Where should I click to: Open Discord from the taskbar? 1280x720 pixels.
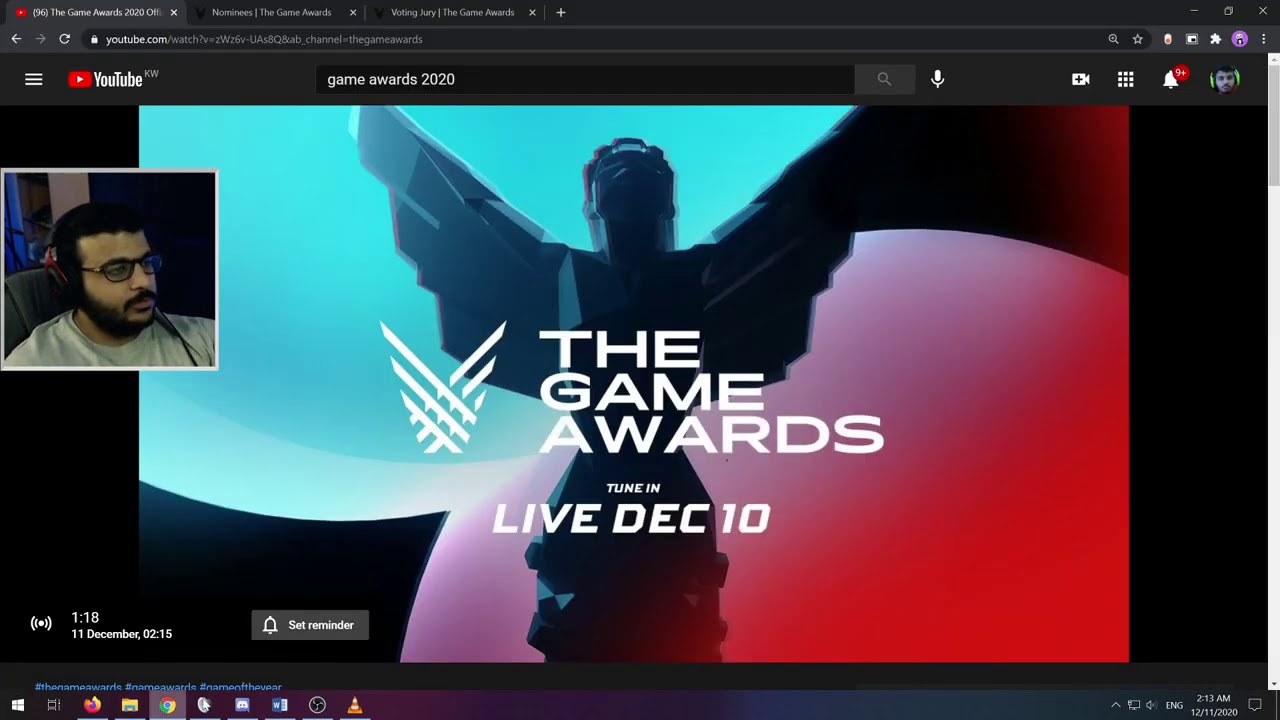[242, 705]
